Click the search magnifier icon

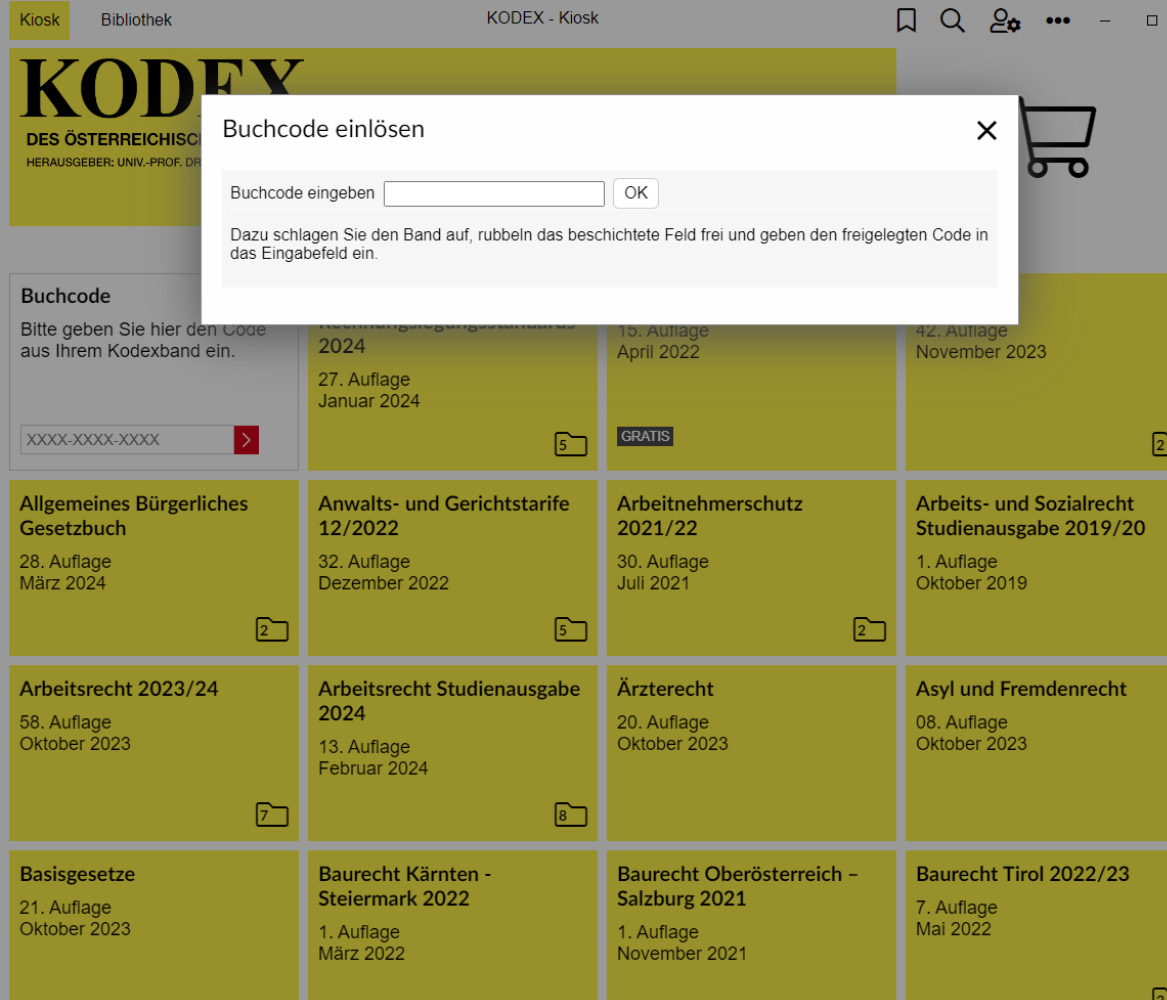tap(952, 20)
